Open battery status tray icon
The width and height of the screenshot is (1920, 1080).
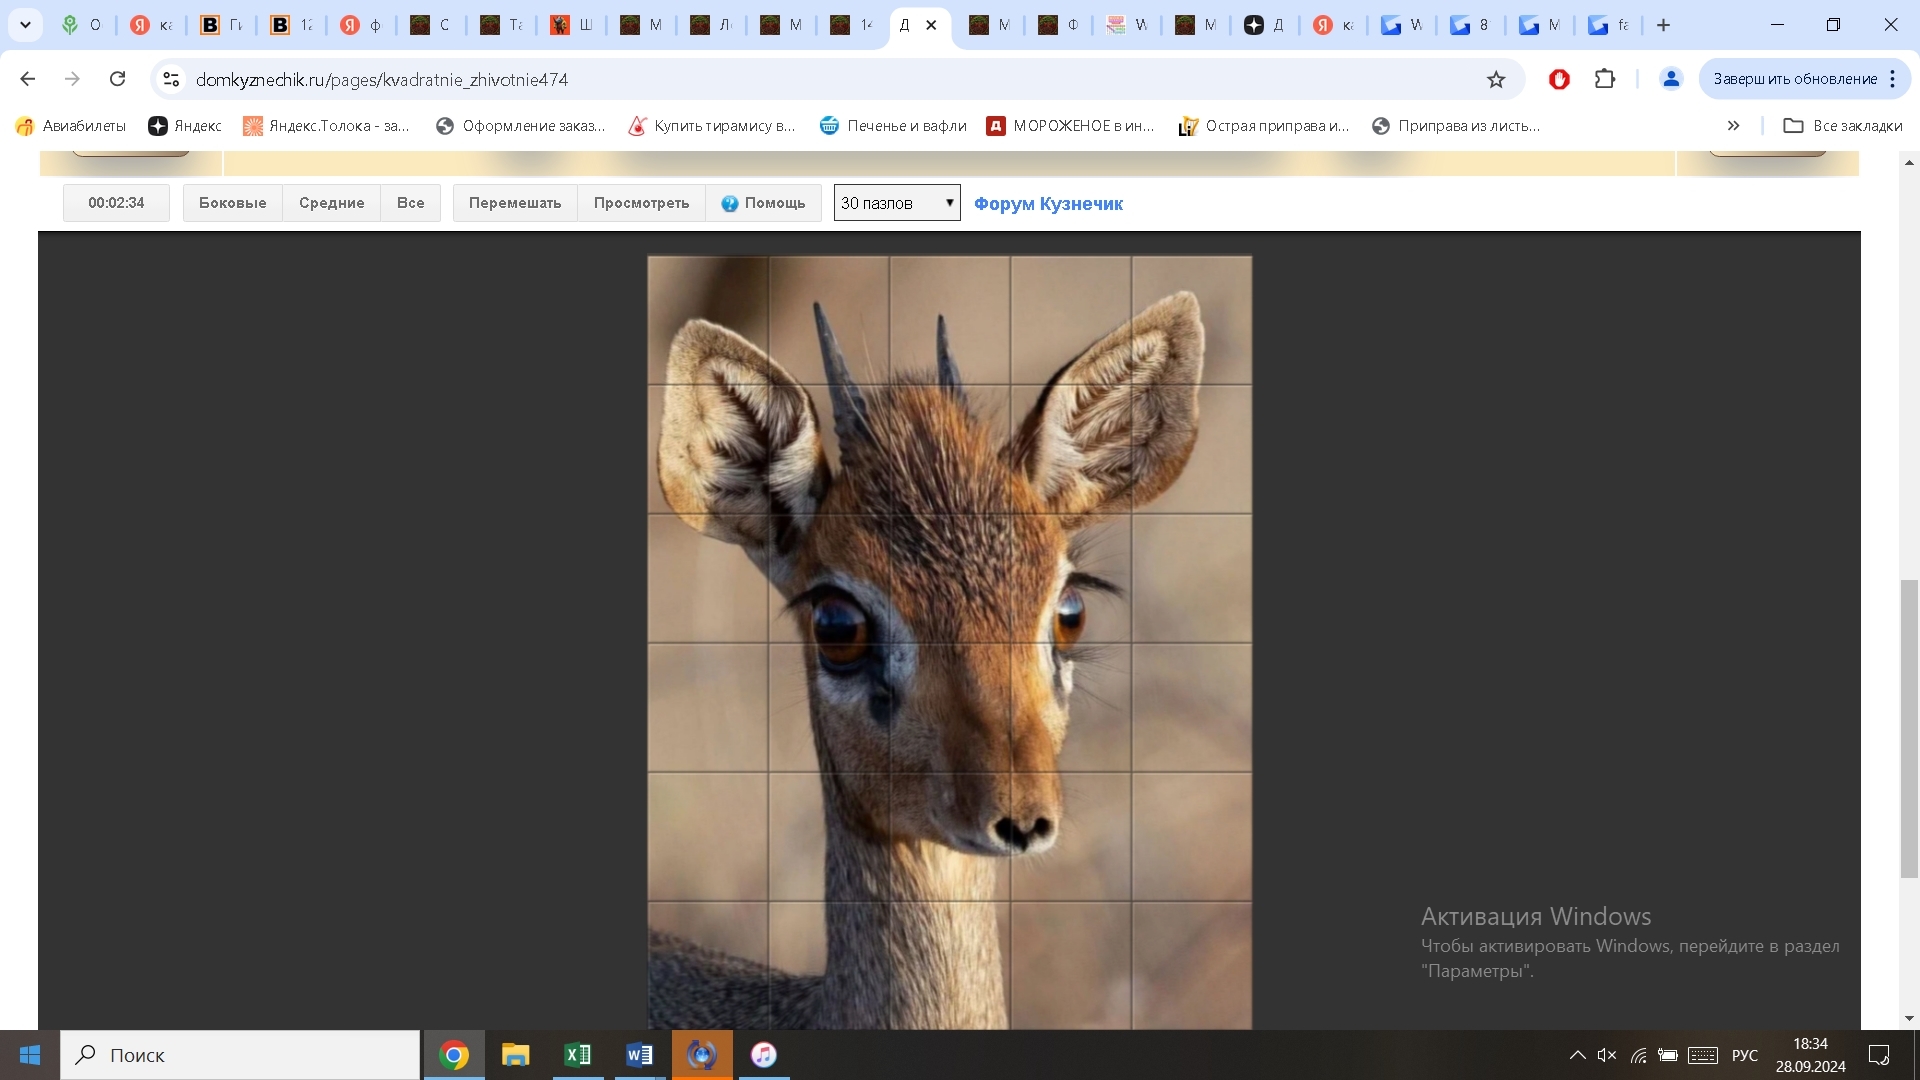(x=1668, y=1055)
